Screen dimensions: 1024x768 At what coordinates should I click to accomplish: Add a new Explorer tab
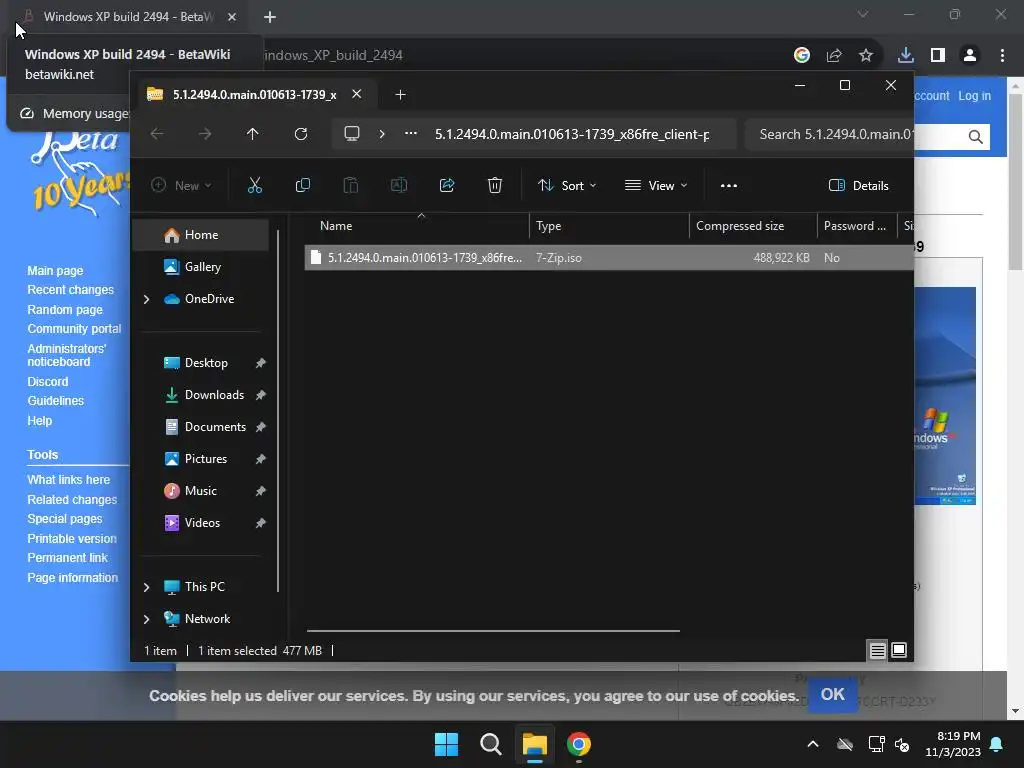click(x=400, y=95)
